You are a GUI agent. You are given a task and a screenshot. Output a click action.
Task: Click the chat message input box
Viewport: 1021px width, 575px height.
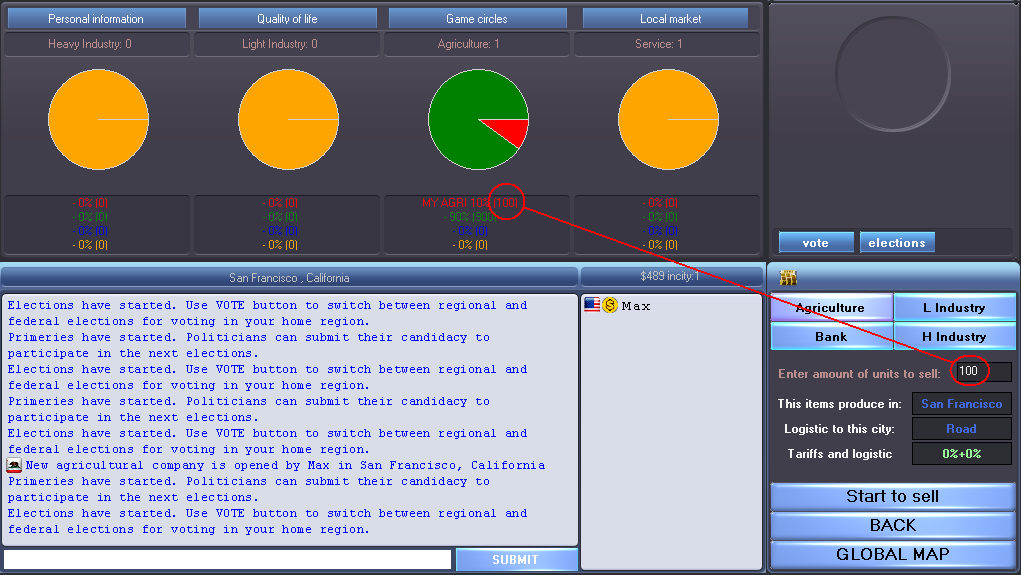click(x=227, y=560)
